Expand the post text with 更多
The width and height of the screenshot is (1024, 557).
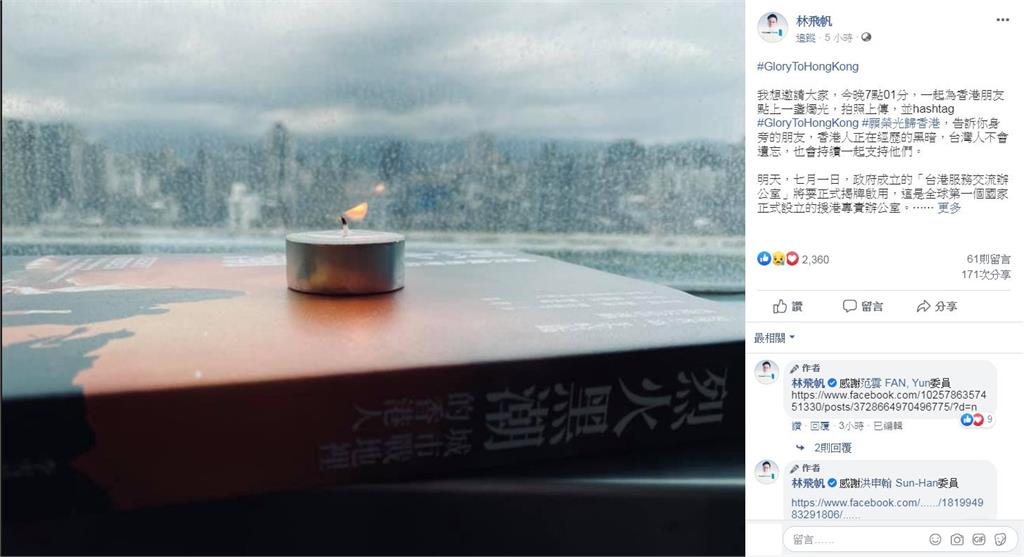pos(949,208)
